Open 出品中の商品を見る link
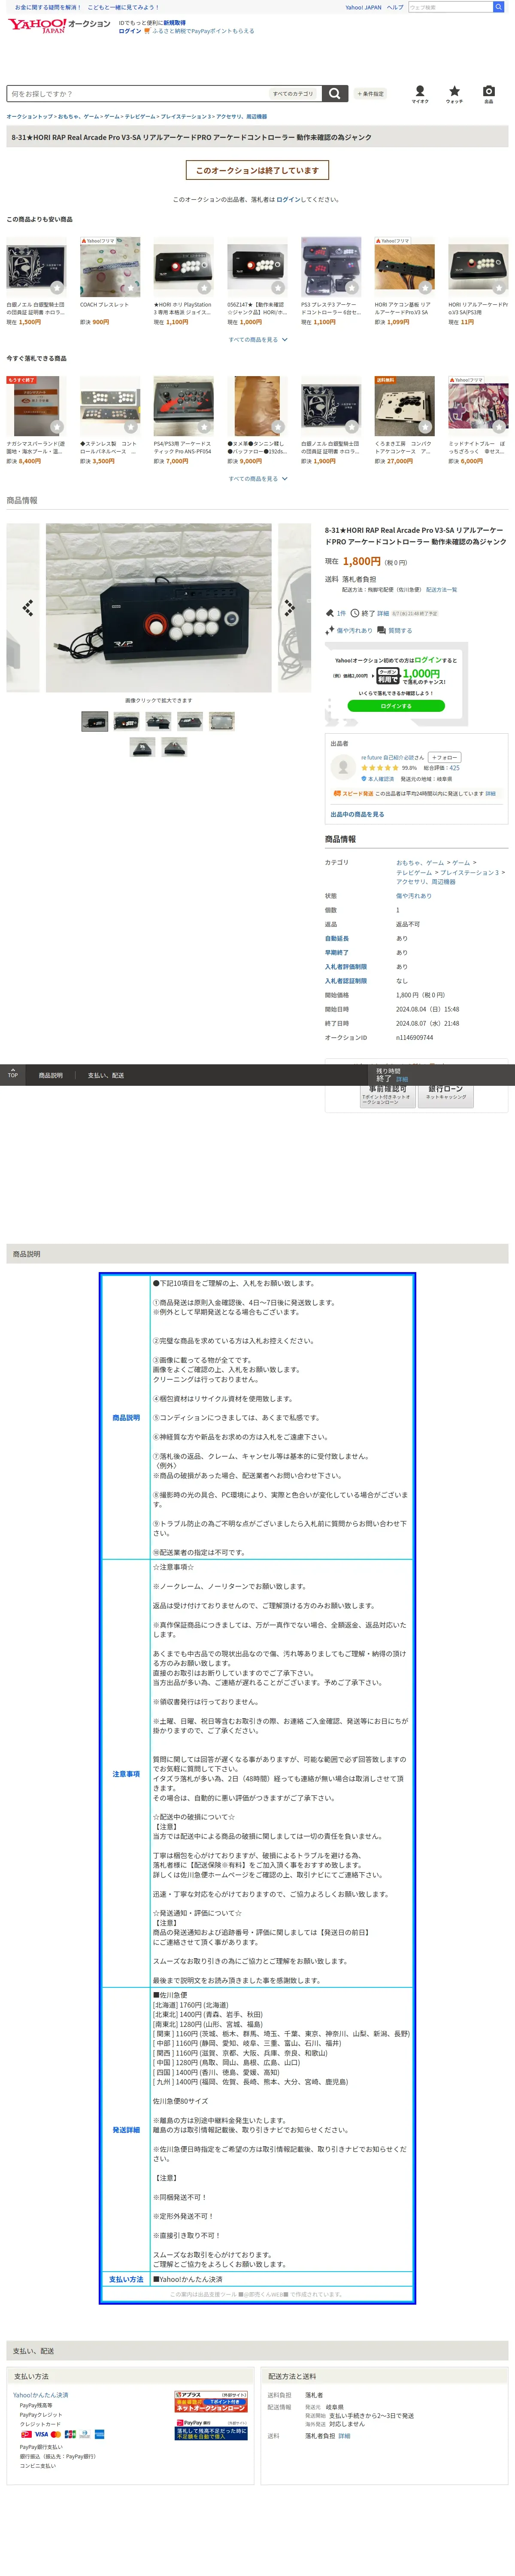The image size is (515, 2576). point(357,814)
